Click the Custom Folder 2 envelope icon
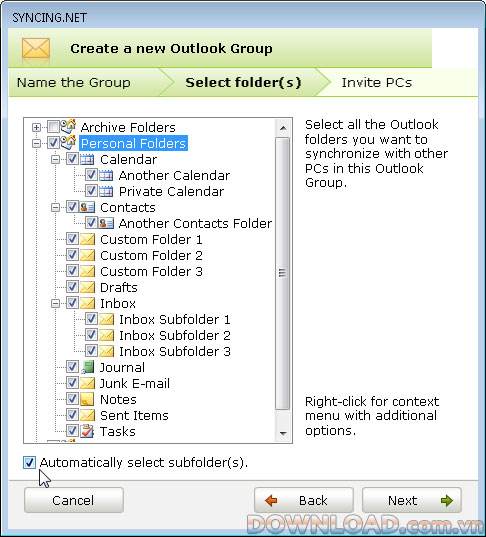The width and height of the screenshot is (486, 537). coord(87,255)
